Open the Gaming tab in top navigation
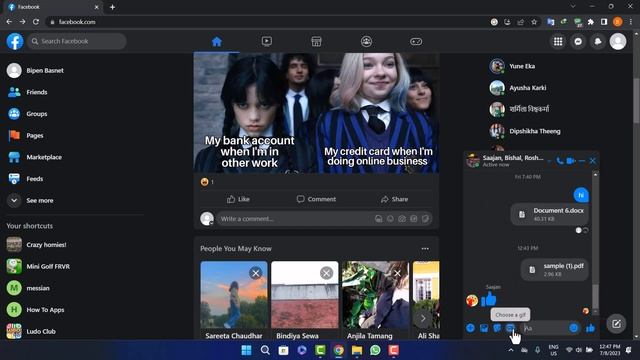The width and height of the screenshot is (640, 360). (416, 41)
